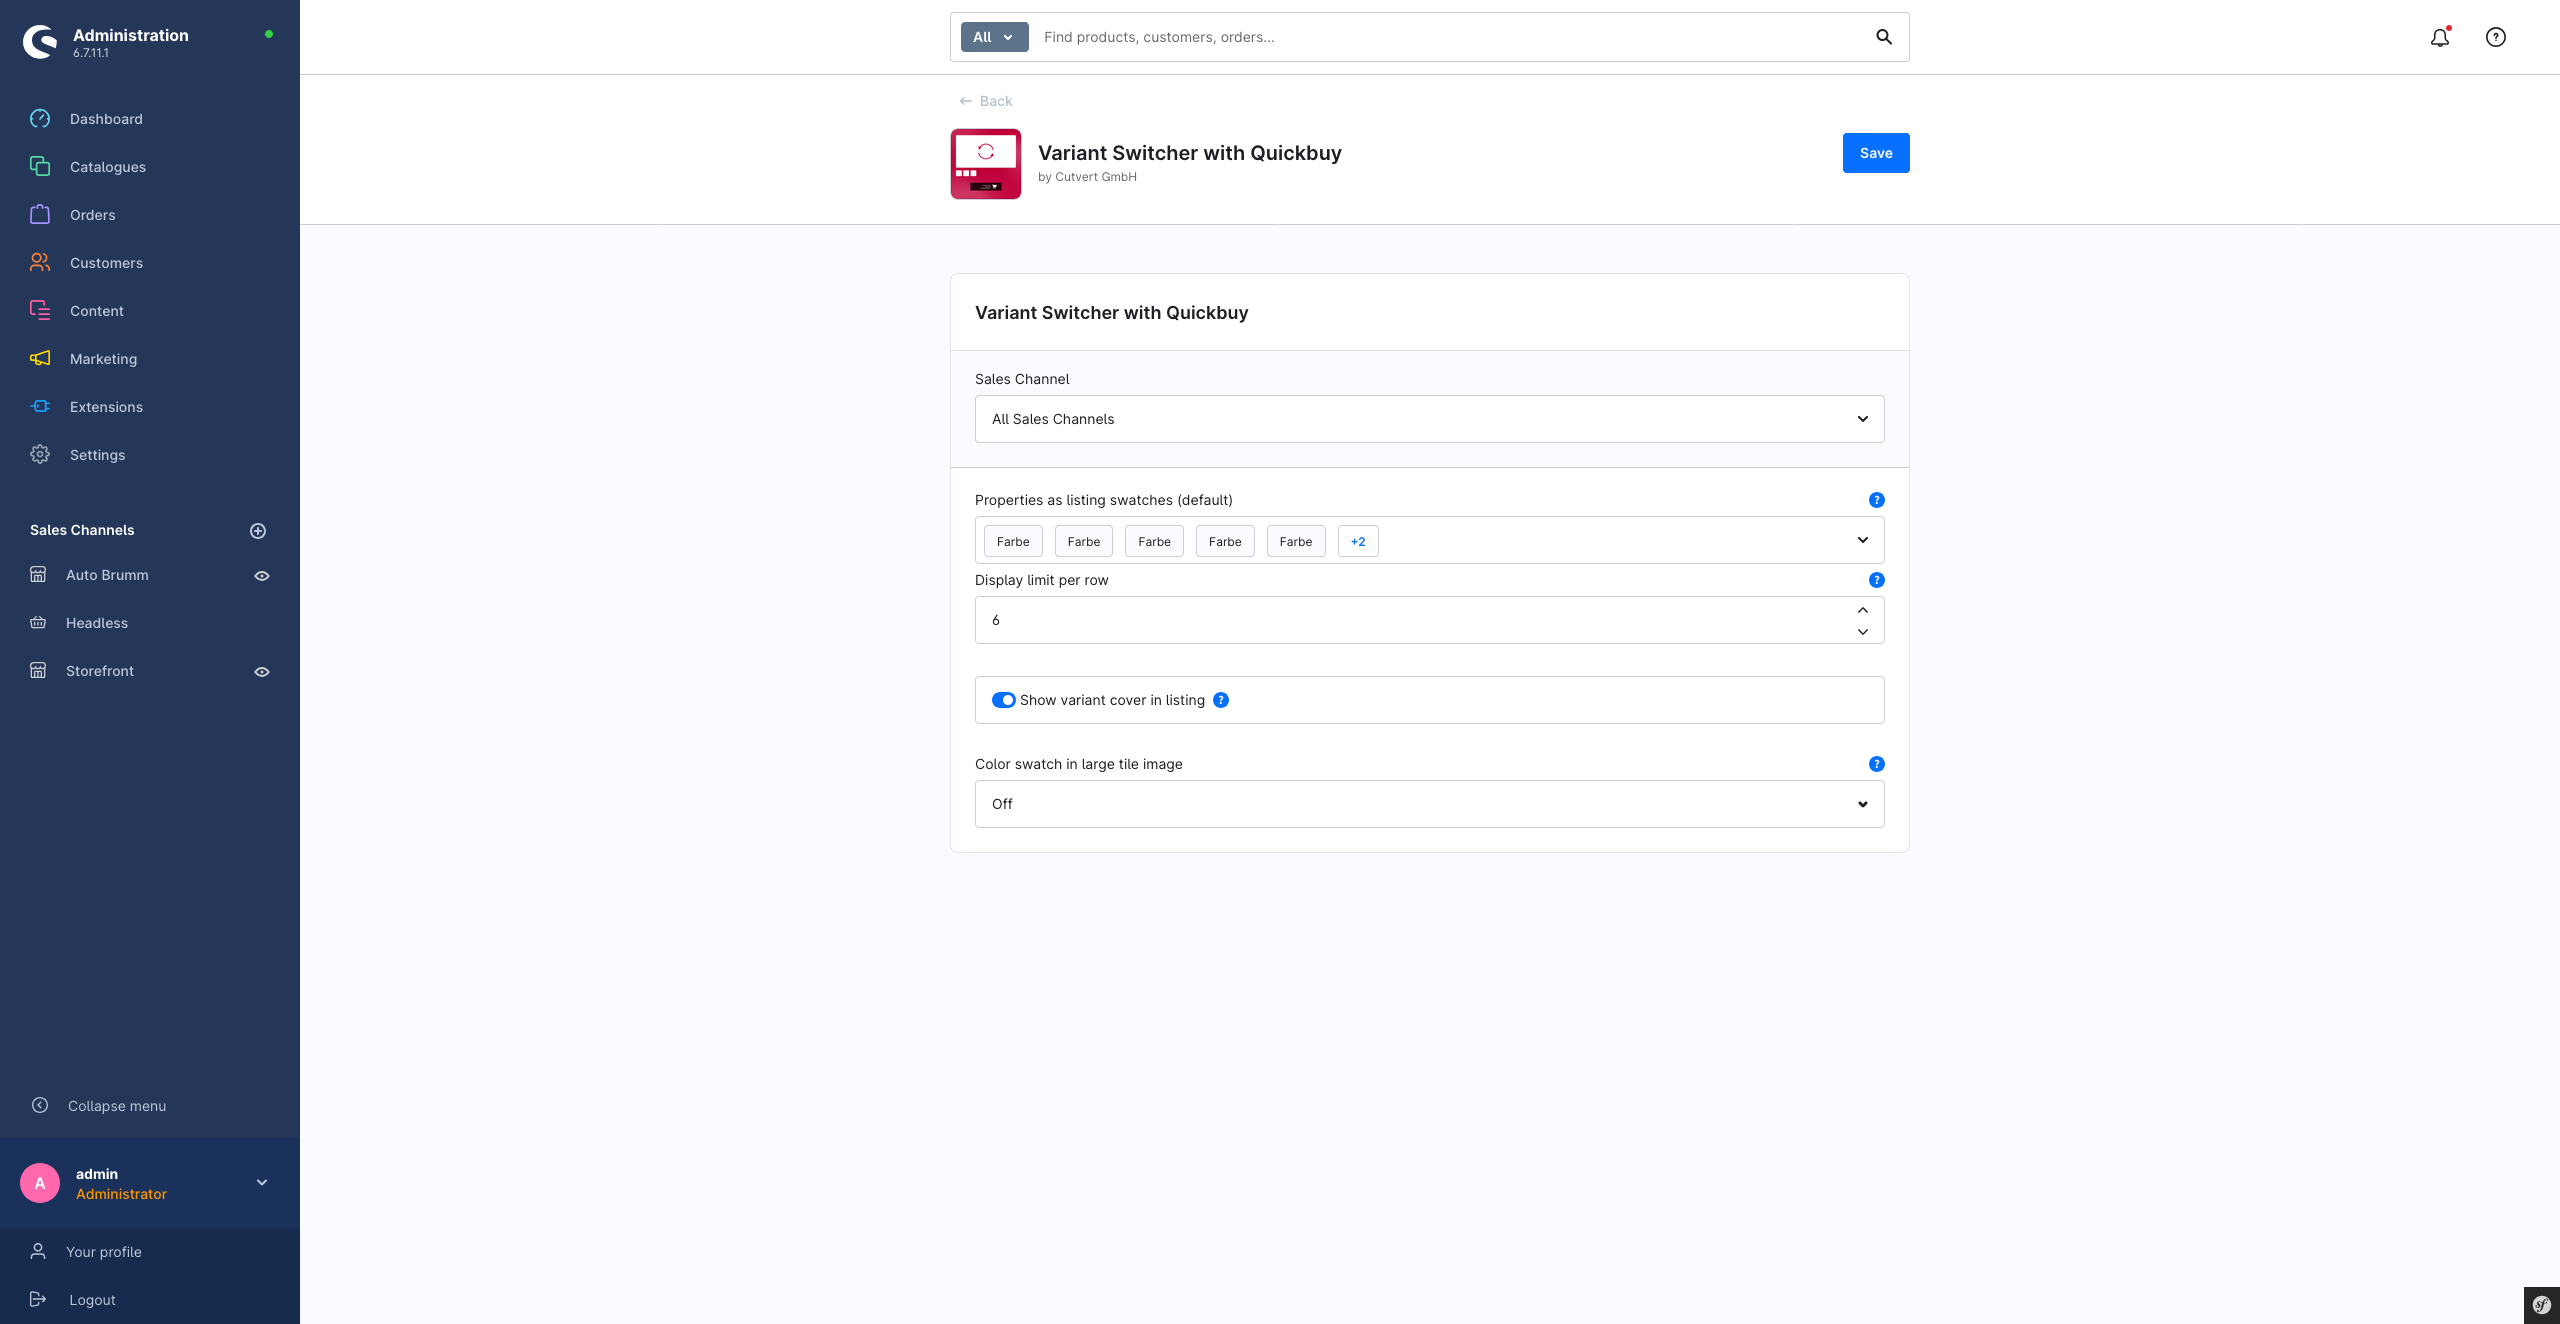Toggle Auto Brumm storefront eye icon
The height and width of the screenshot is (1324, 2560).
click(262, 576)
